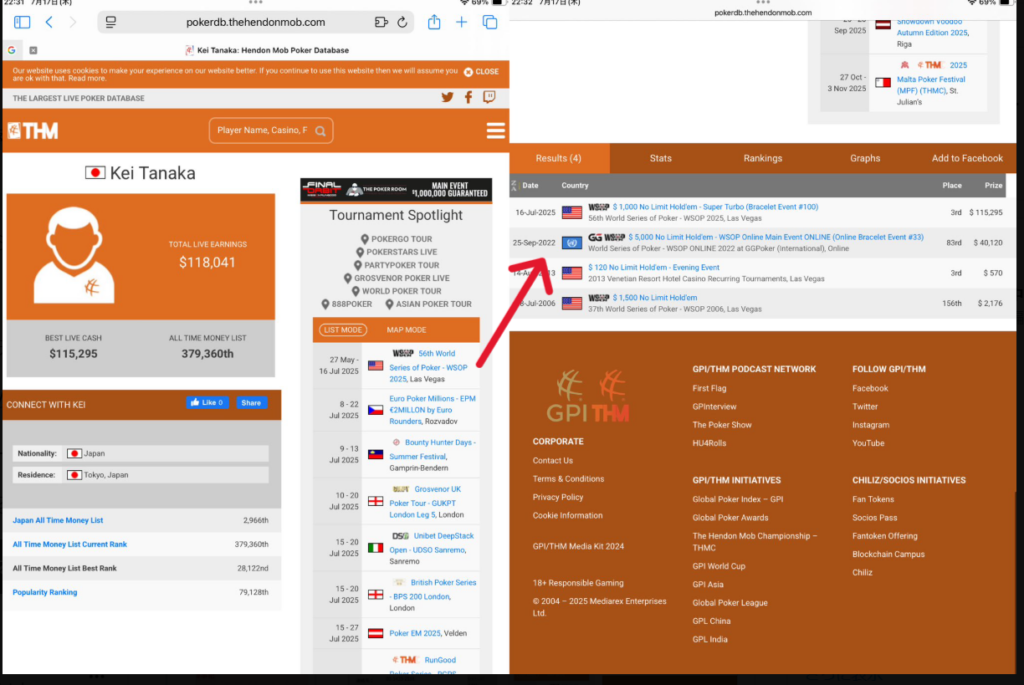Go back with the browser back arrow
Image resolution: width=1024 pixels, height=685 pixels.
49,22
